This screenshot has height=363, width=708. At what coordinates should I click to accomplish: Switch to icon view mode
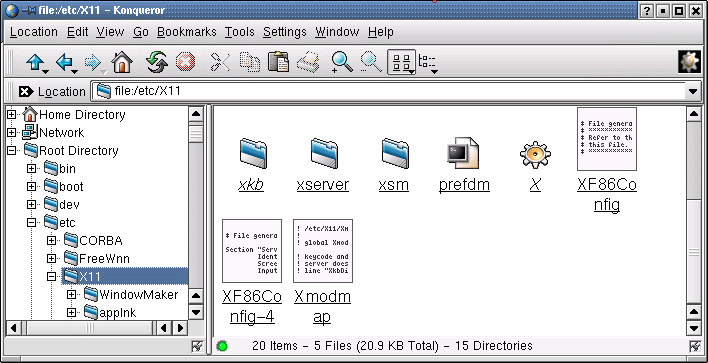pos(401,62)
